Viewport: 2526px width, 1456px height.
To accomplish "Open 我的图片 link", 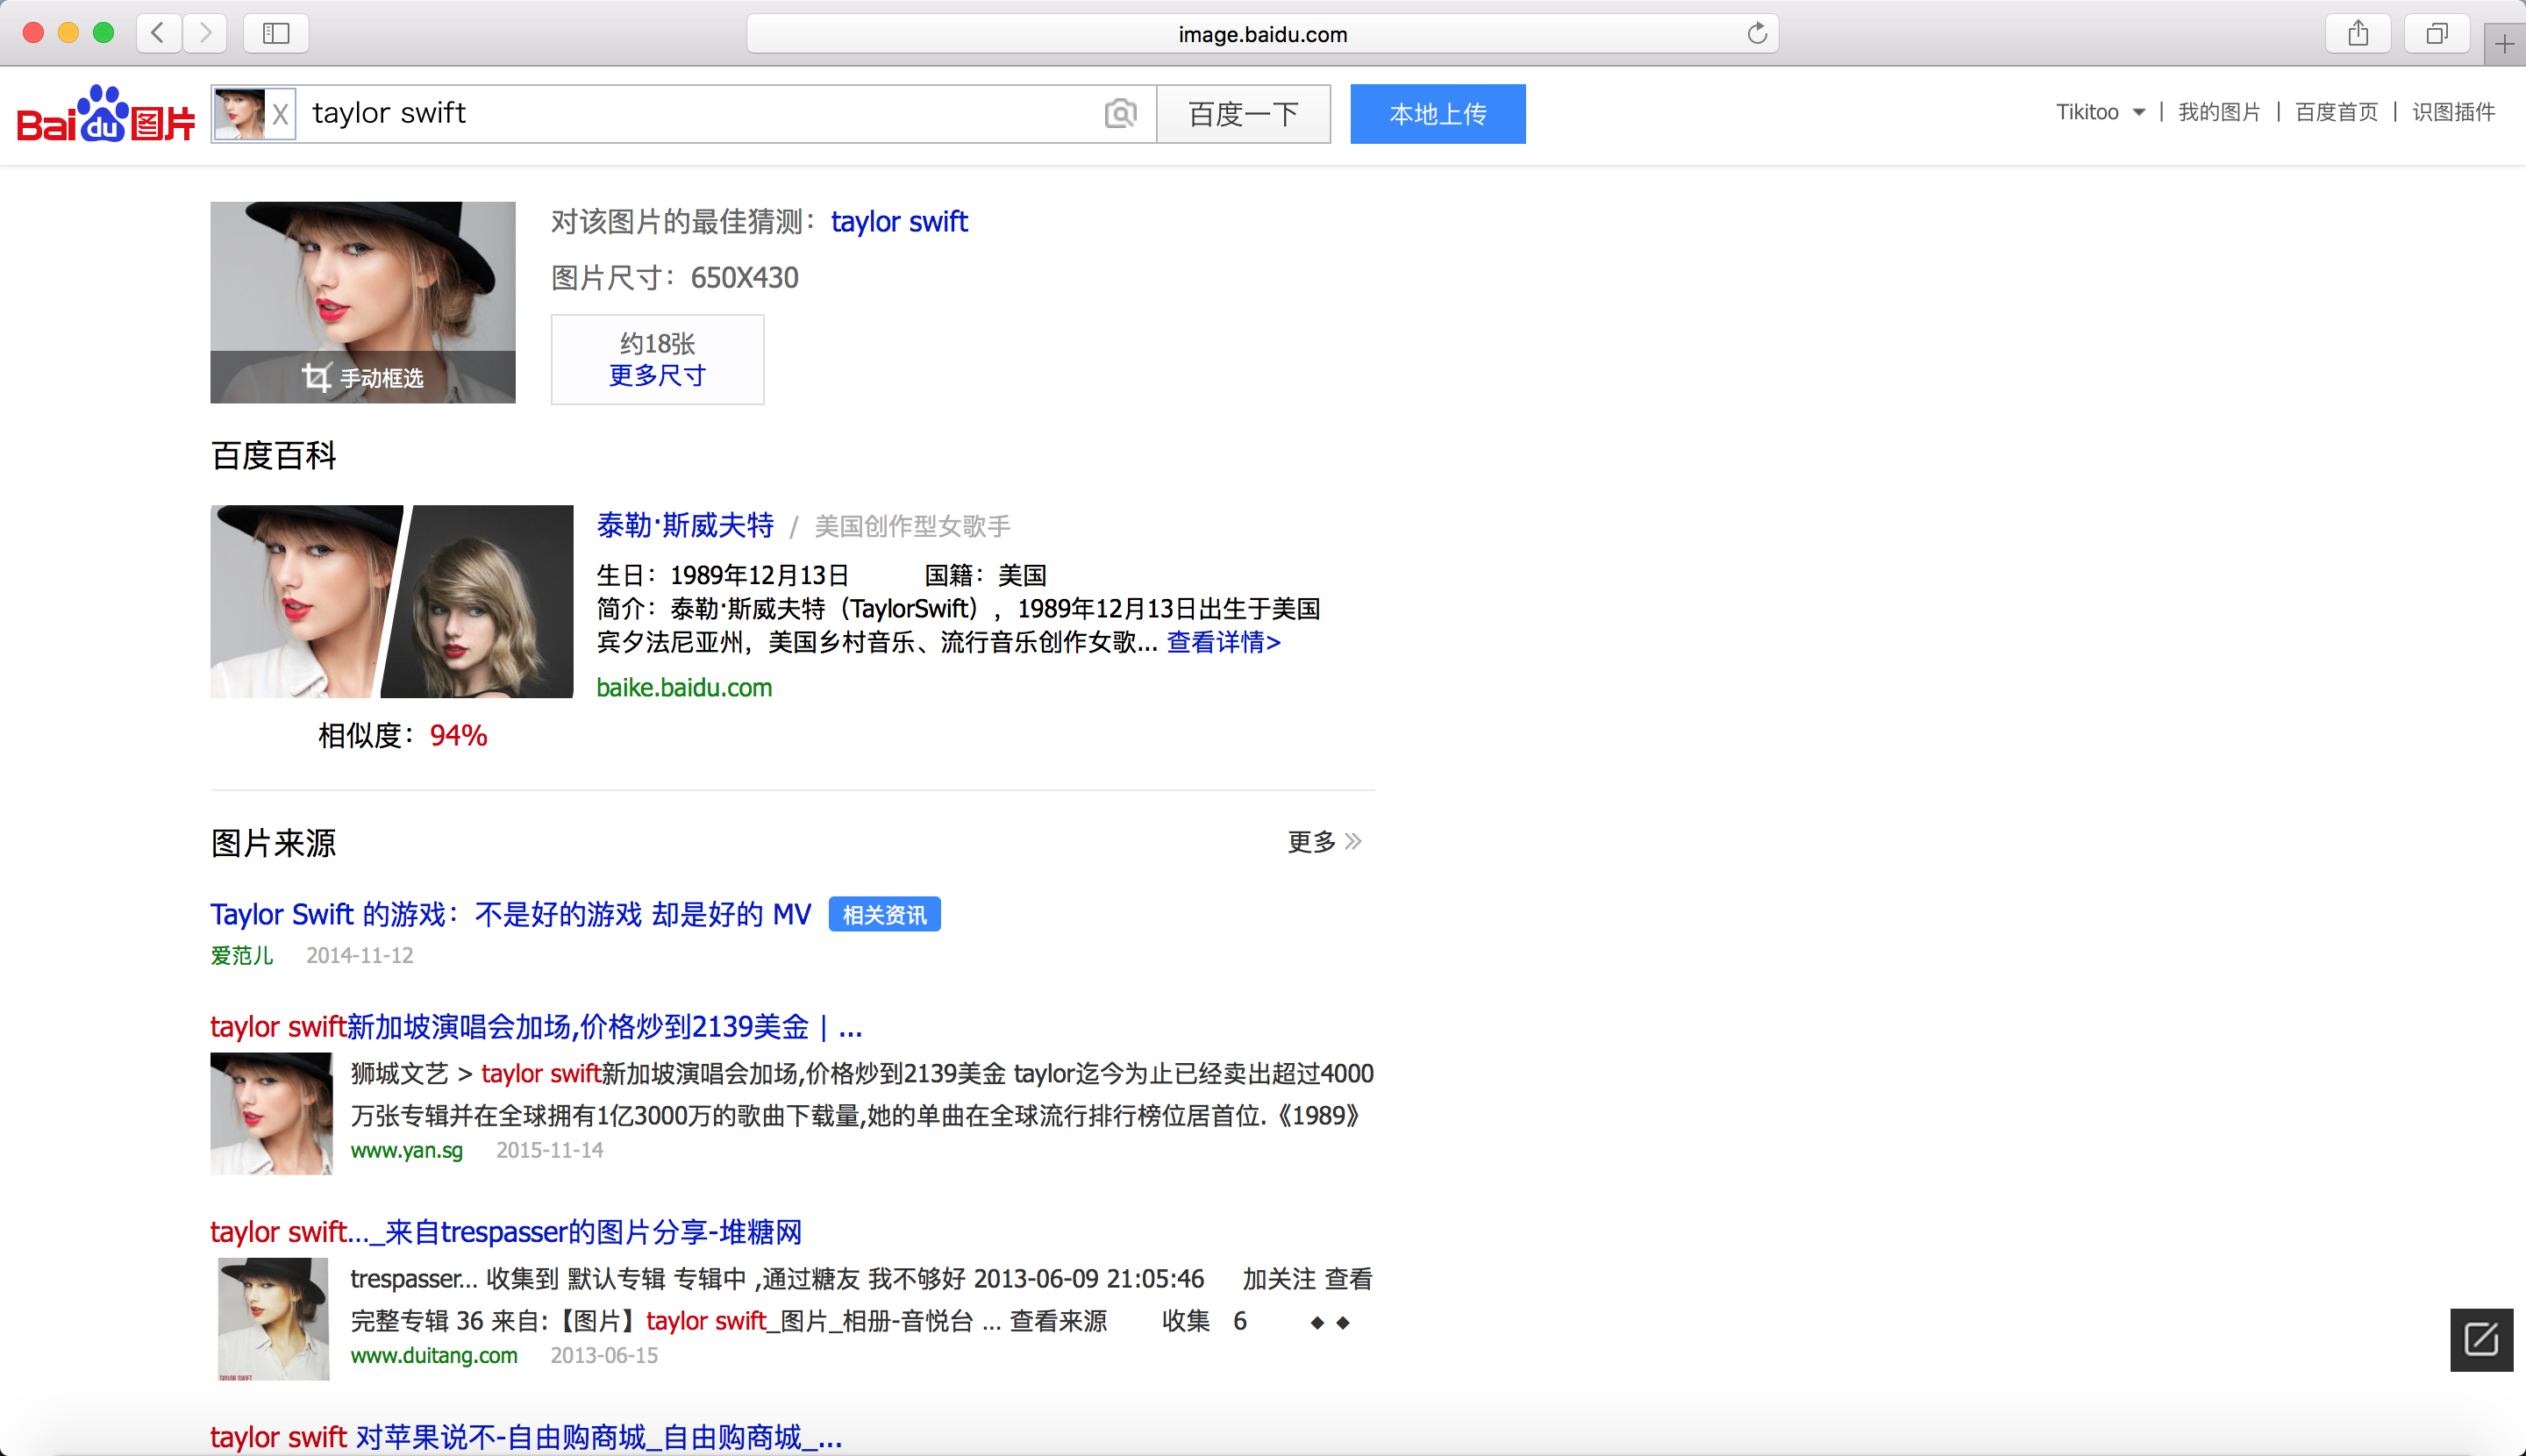I will (x=2219, y=112).
